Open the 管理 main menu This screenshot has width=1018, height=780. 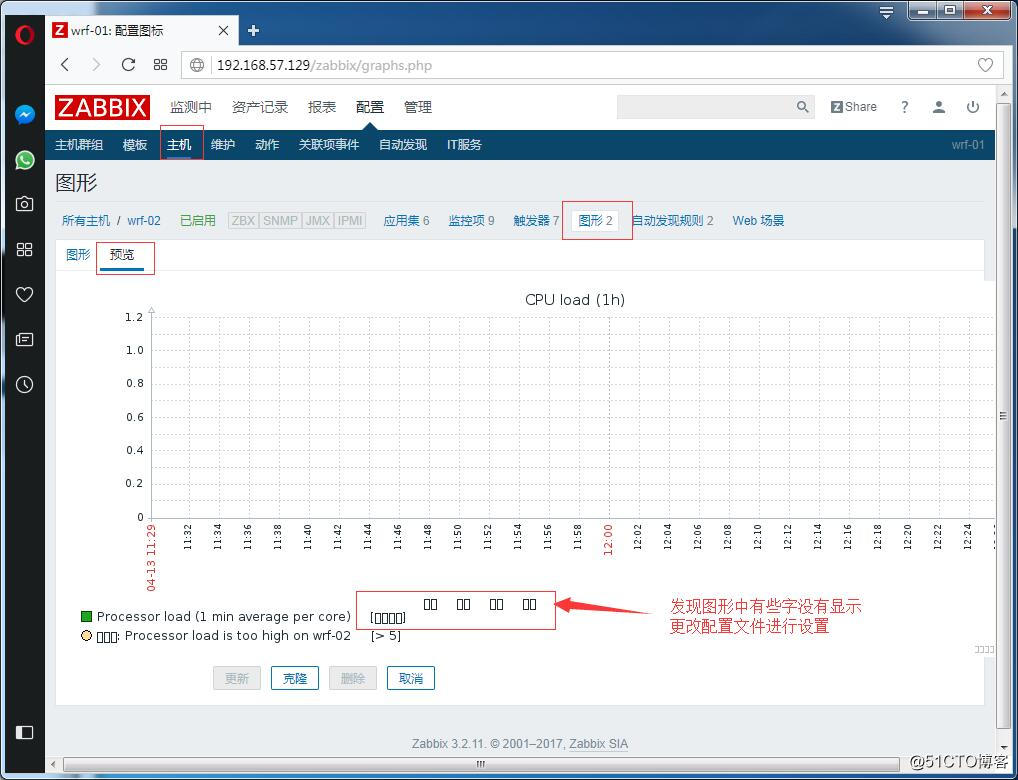(x=418, y=107)
